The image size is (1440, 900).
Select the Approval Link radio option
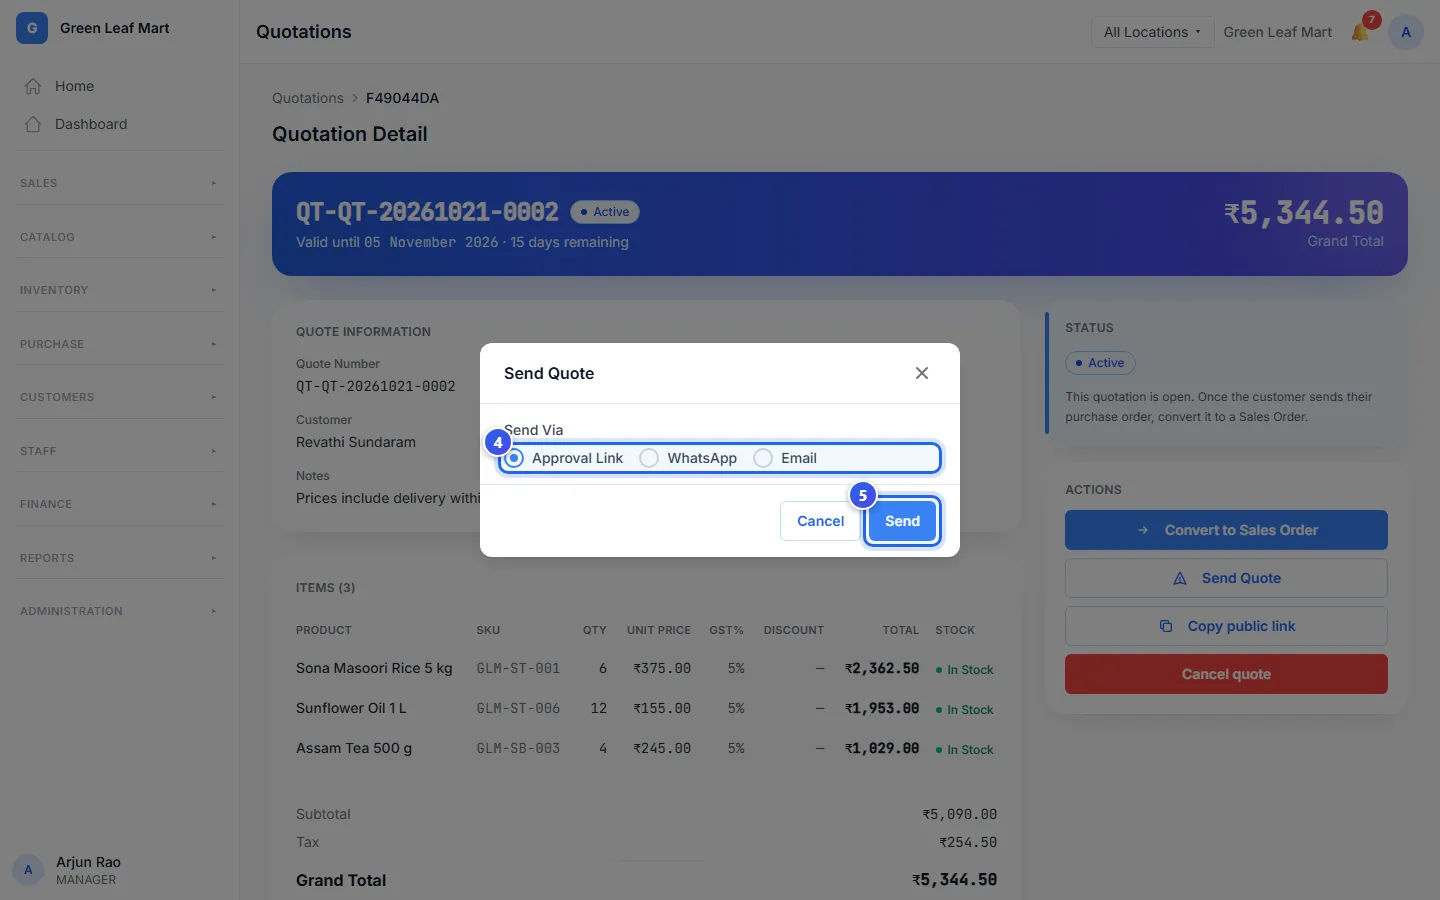514,458
